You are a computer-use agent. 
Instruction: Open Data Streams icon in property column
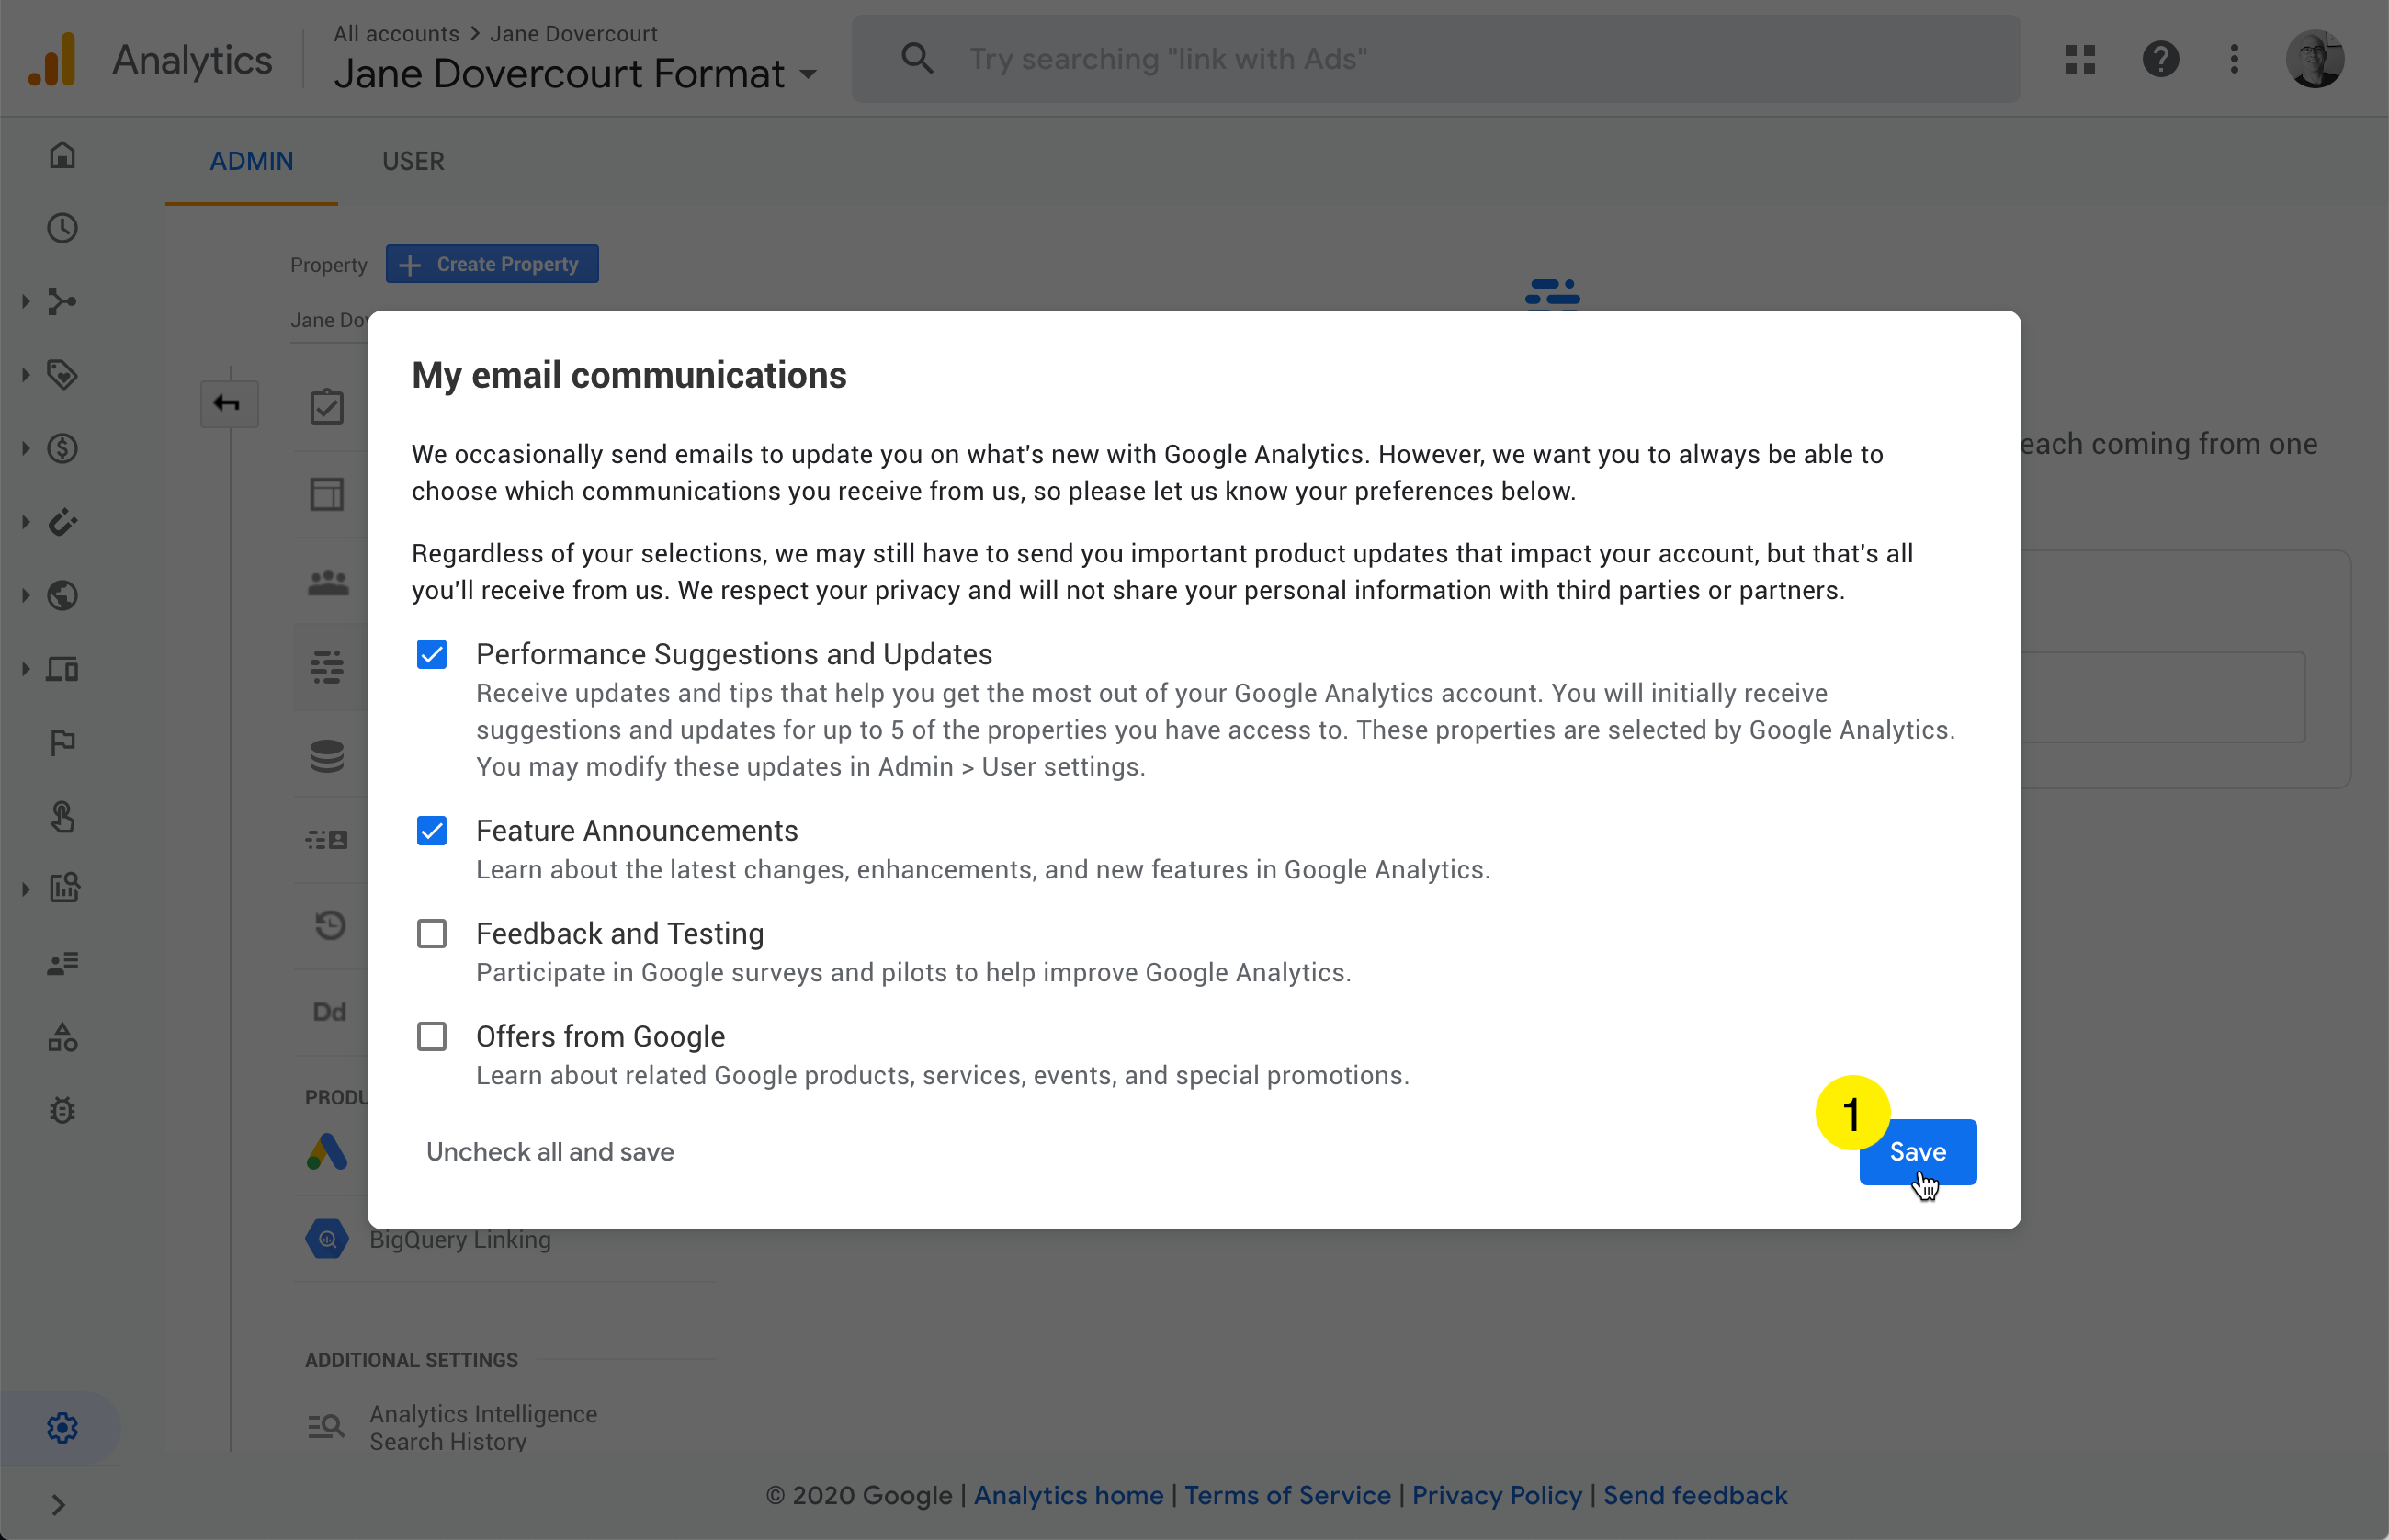[327, 667]
